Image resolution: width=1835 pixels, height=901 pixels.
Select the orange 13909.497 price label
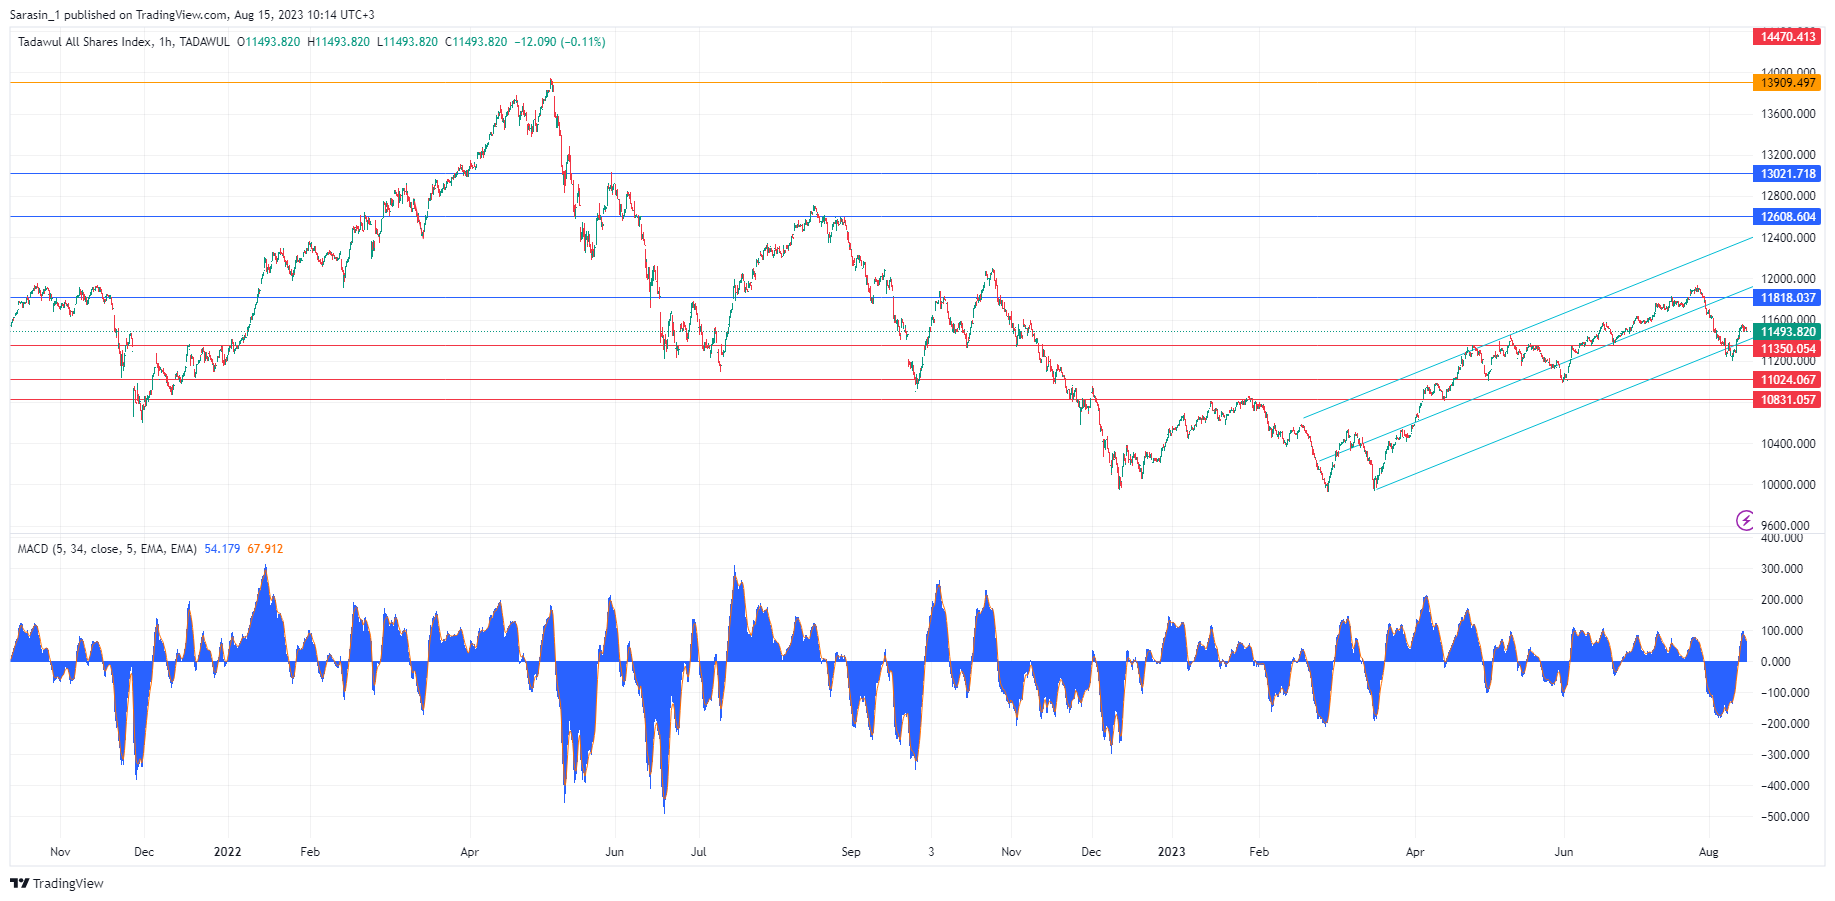(1787, 83)
